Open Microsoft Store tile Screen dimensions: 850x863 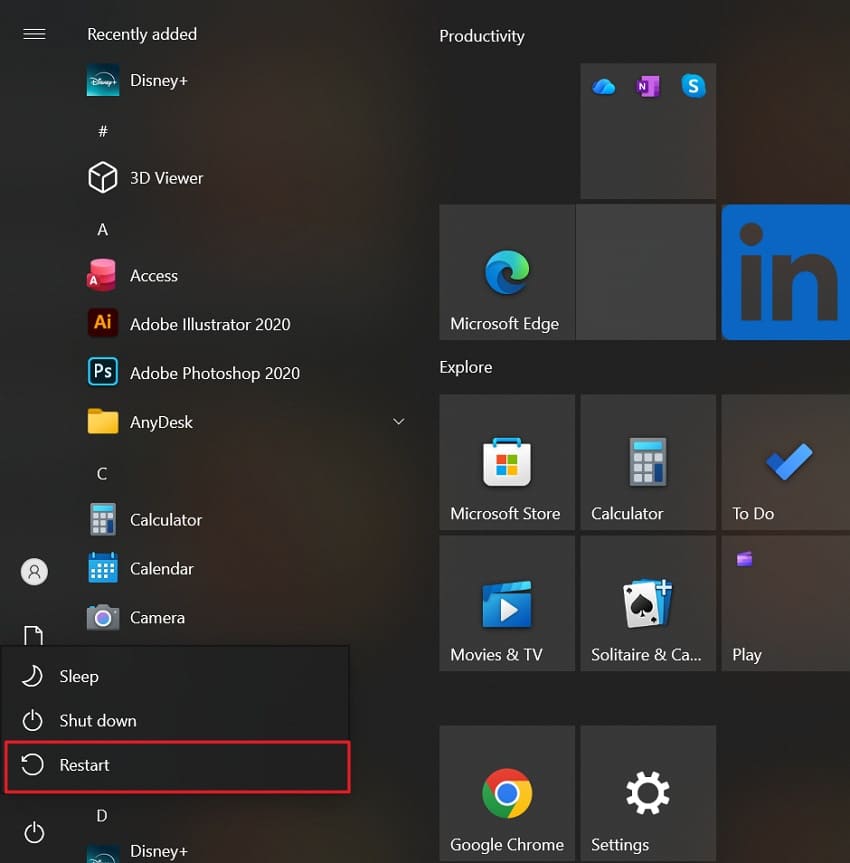(507, 462)
